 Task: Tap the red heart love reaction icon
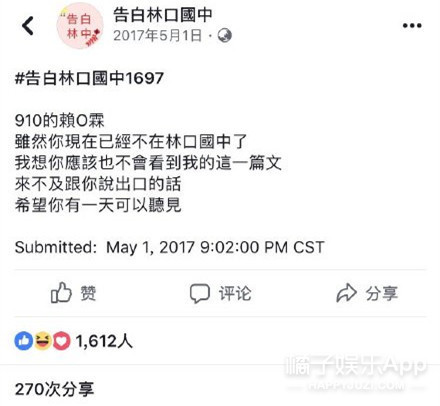pos(61,341)
